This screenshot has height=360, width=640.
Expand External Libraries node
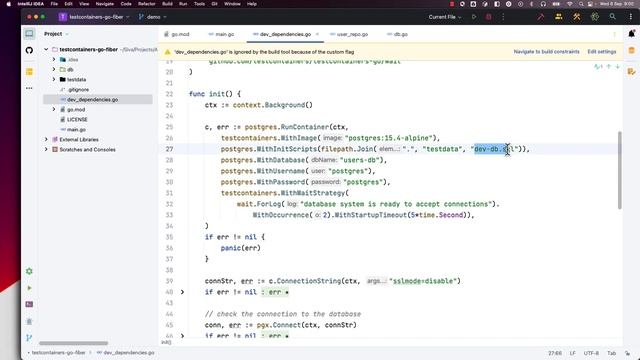[46, 140]
